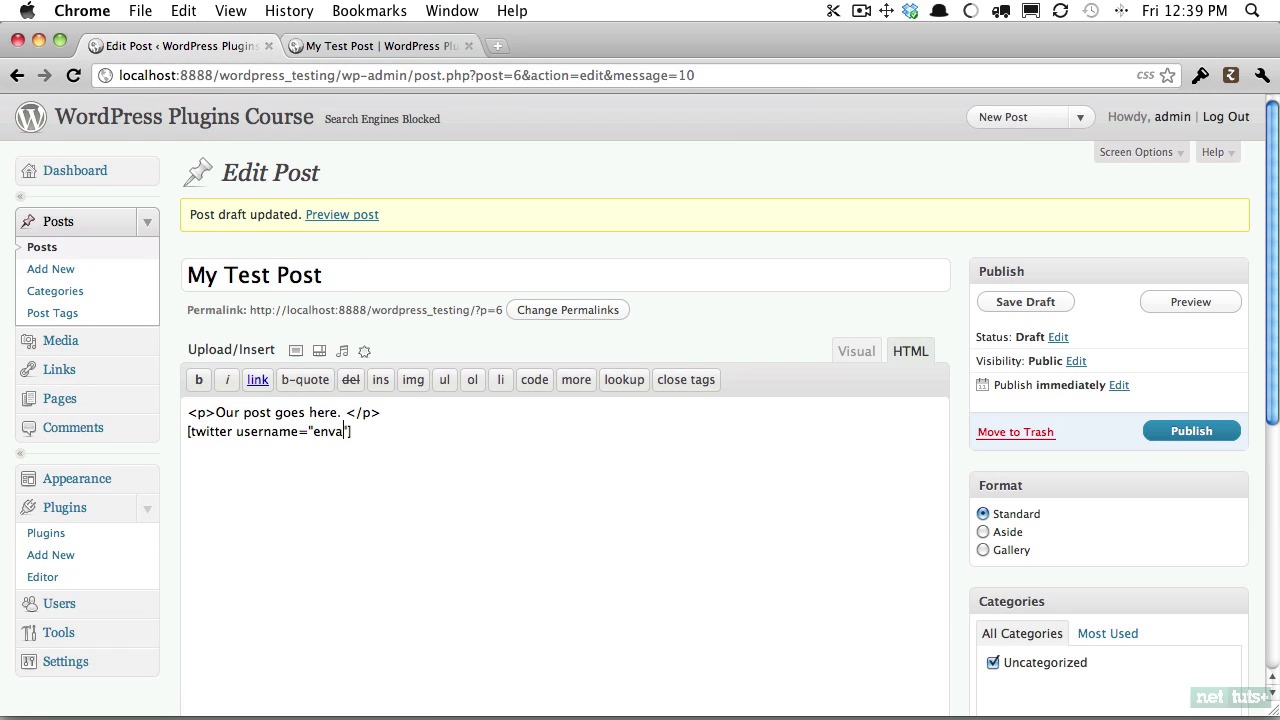The width and height of the screenshot is (1280, 720).
Task: Select the Gallery post format
Action: pos(983,550)
